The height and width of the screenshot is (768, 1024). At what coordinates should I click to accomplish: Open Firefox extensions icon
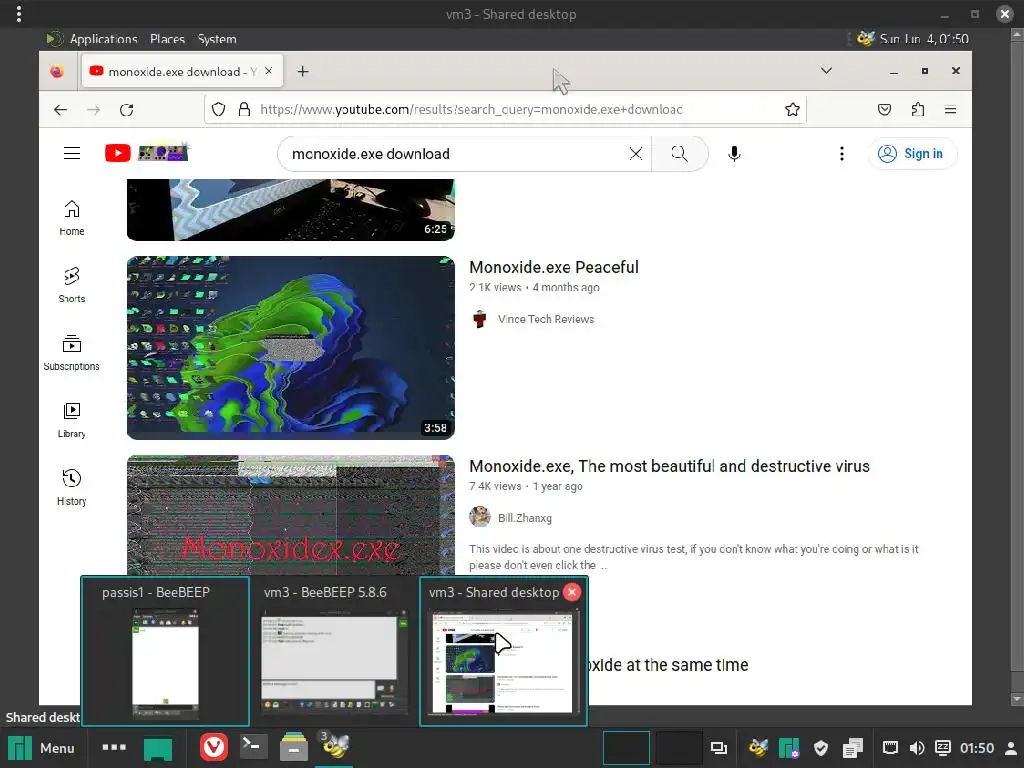tap(918, 109)
